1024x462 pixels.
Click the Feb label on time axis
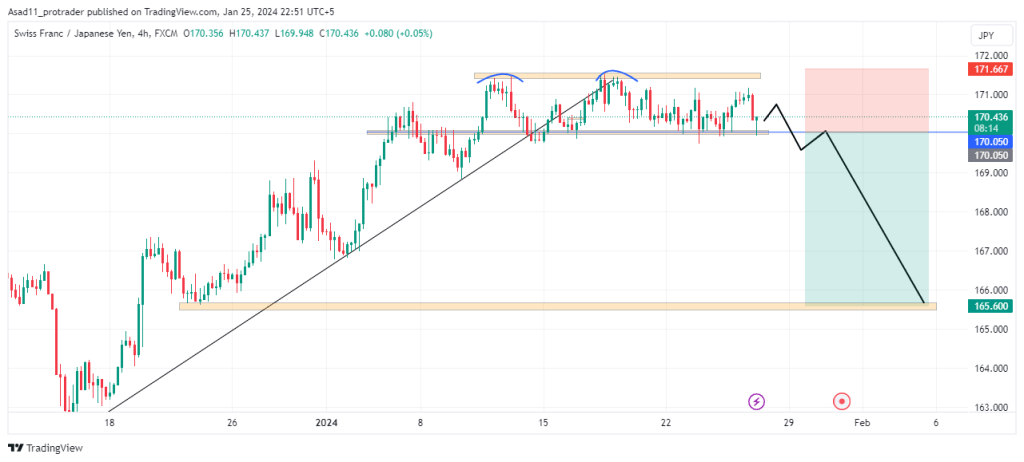click(861, 423)
